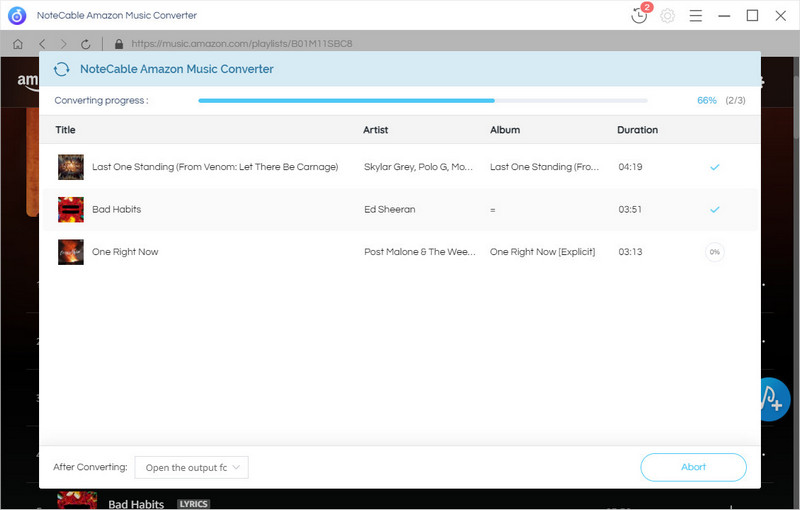
Task: Click the Last One Standing completed checkmark
Action: 714,167
